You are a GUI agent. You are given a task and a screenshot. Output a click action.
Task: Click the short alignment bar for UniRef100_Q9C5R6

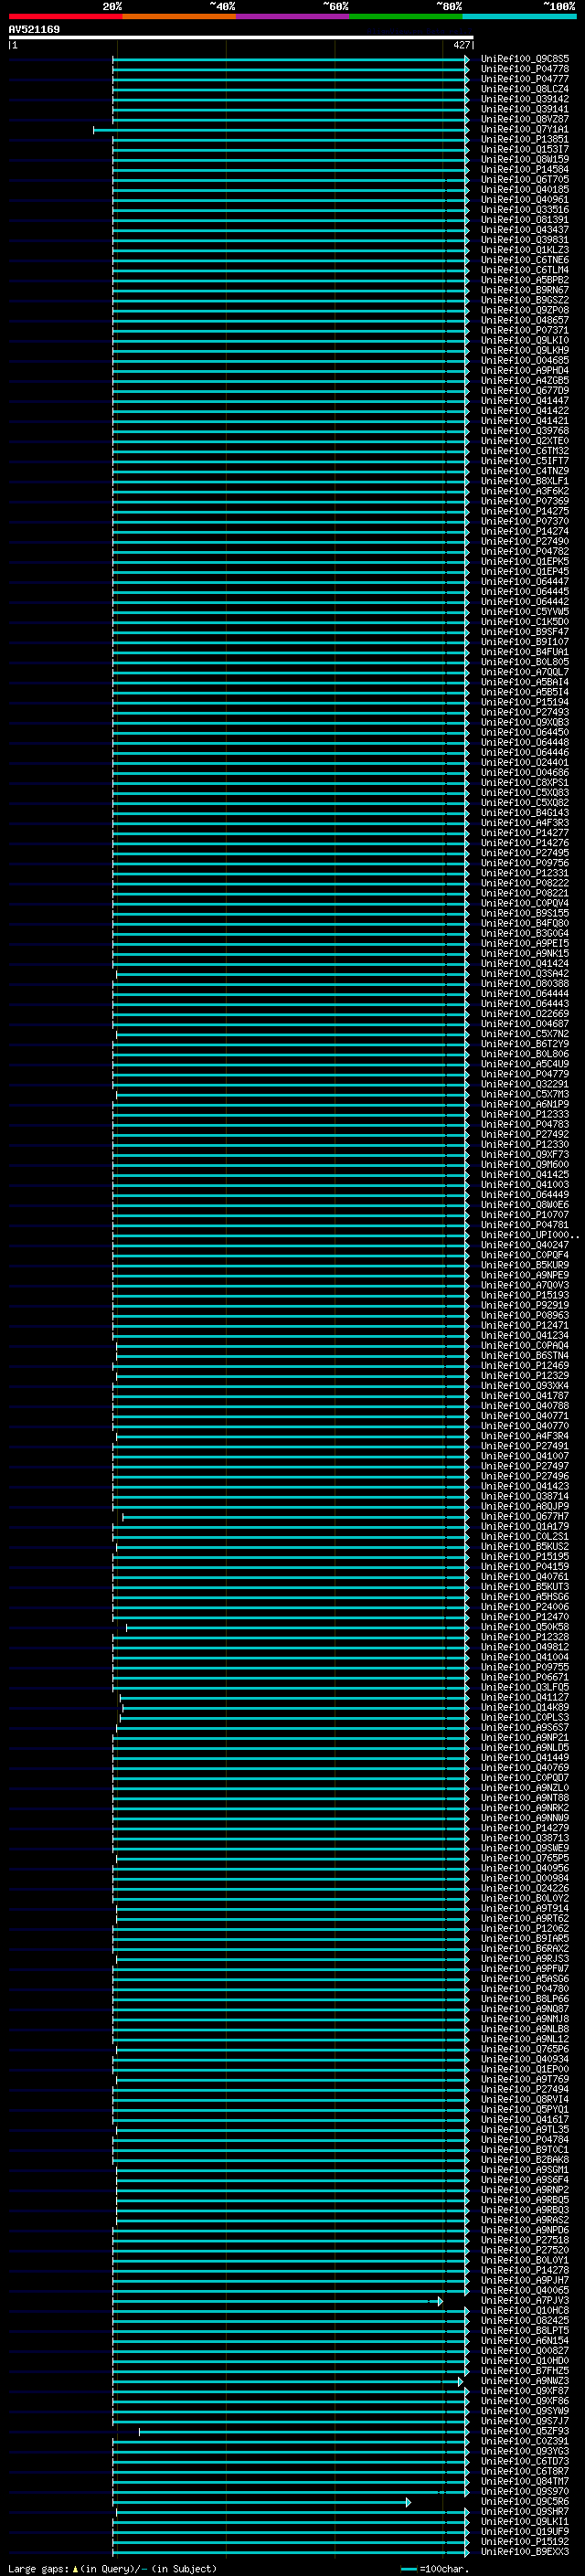(x=263, y=2502)
